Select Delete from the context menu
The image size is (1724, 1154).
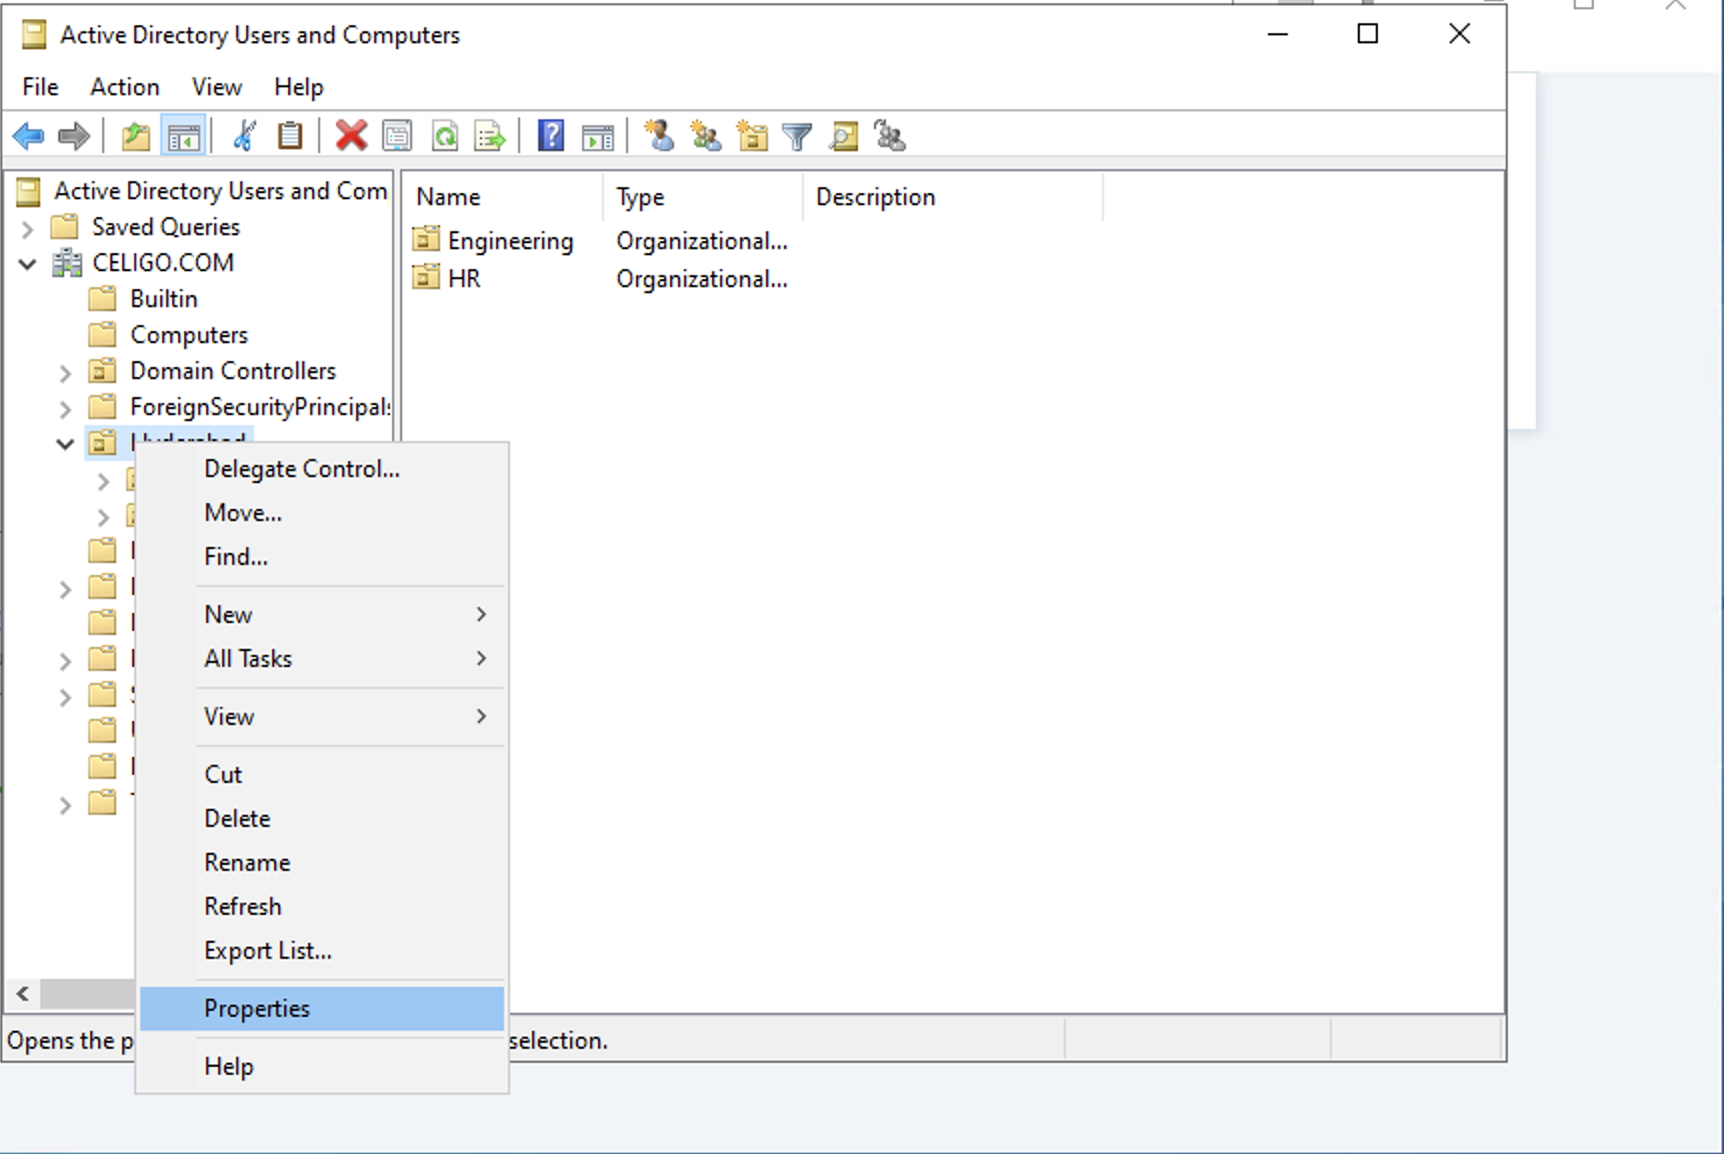coord(322,819)
